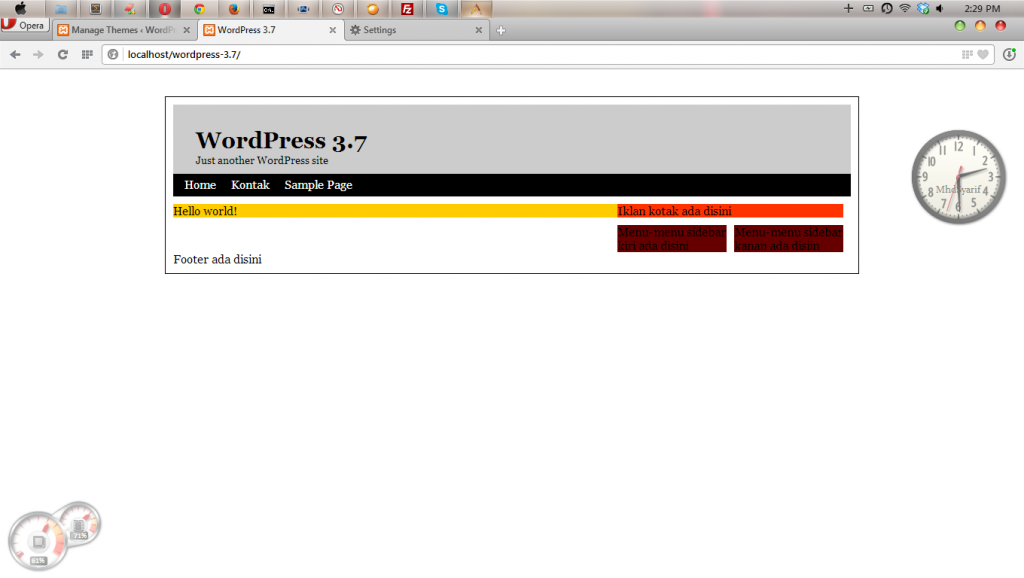Open the Time Machine clock icon in the tray

coord(886,8)
